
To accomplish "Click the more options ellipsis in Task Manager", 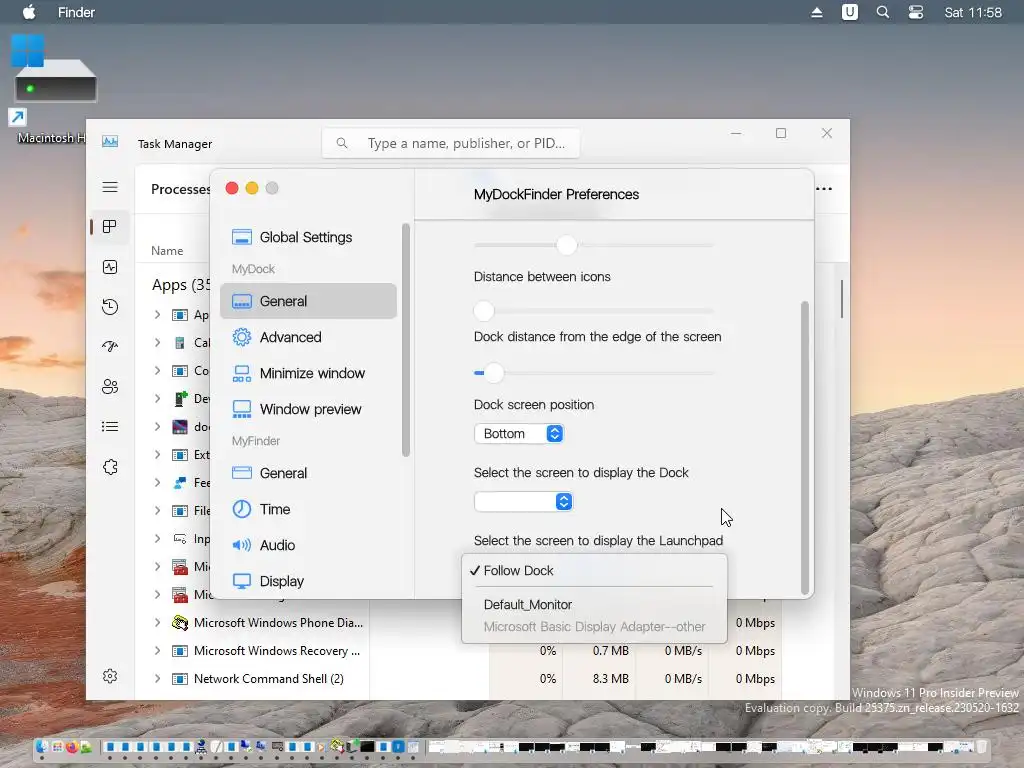I will (824, 189).
